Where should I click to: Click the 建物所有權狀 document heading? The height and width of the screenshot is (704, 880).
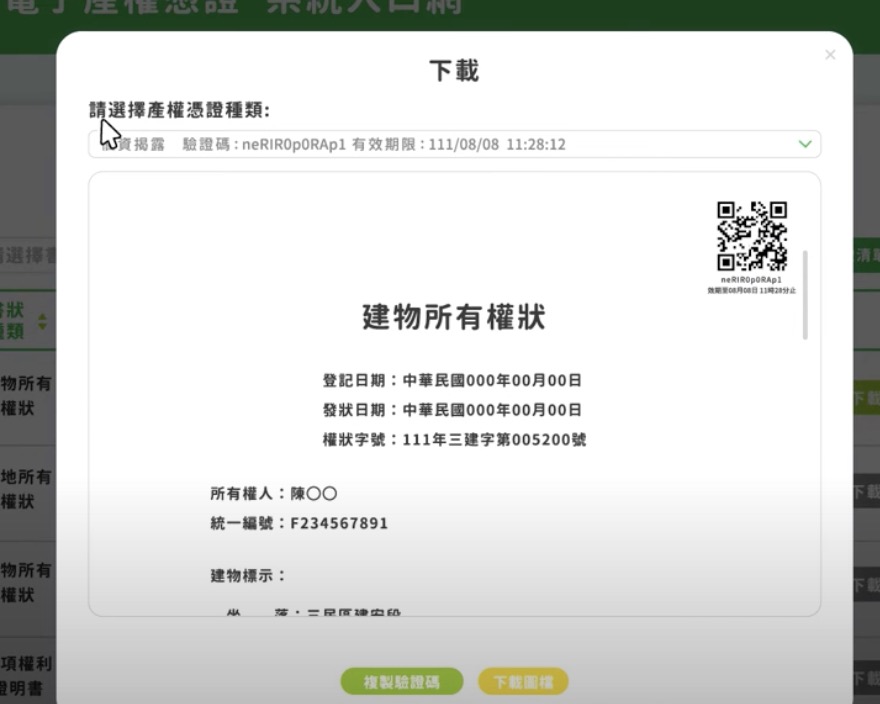(x=454, y=317)
